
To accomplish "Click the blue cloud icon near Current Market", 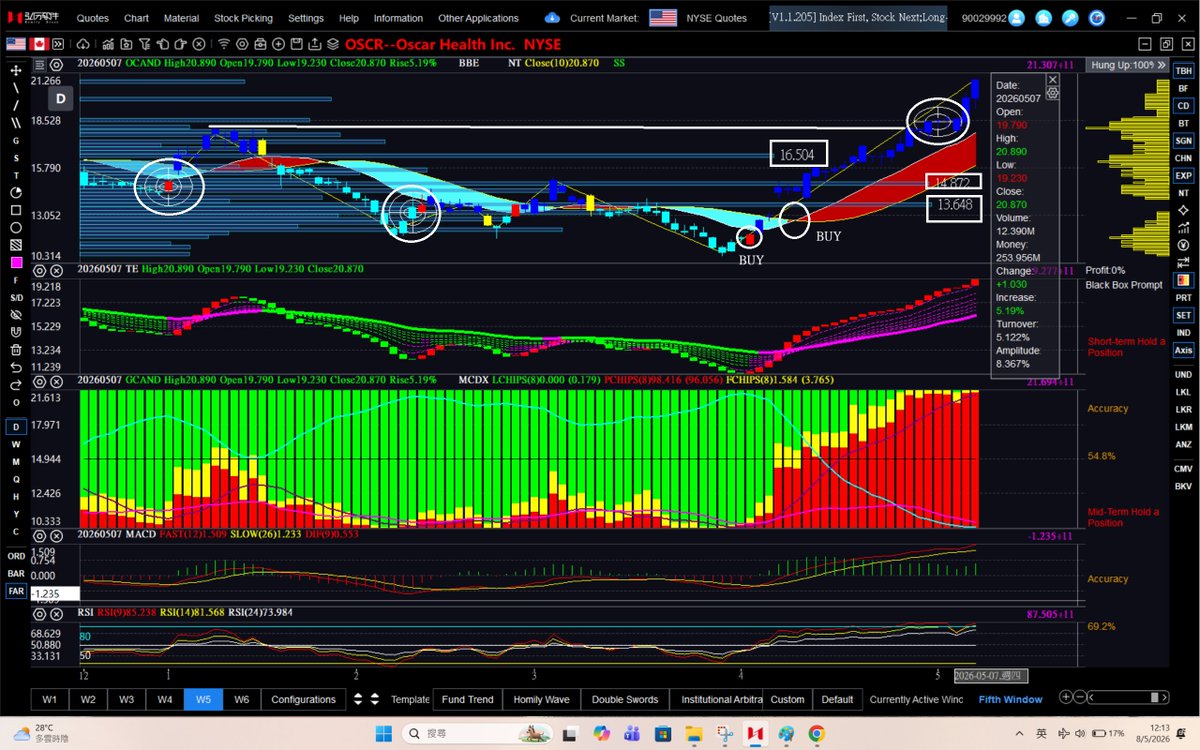I will (x=552, y=17).
